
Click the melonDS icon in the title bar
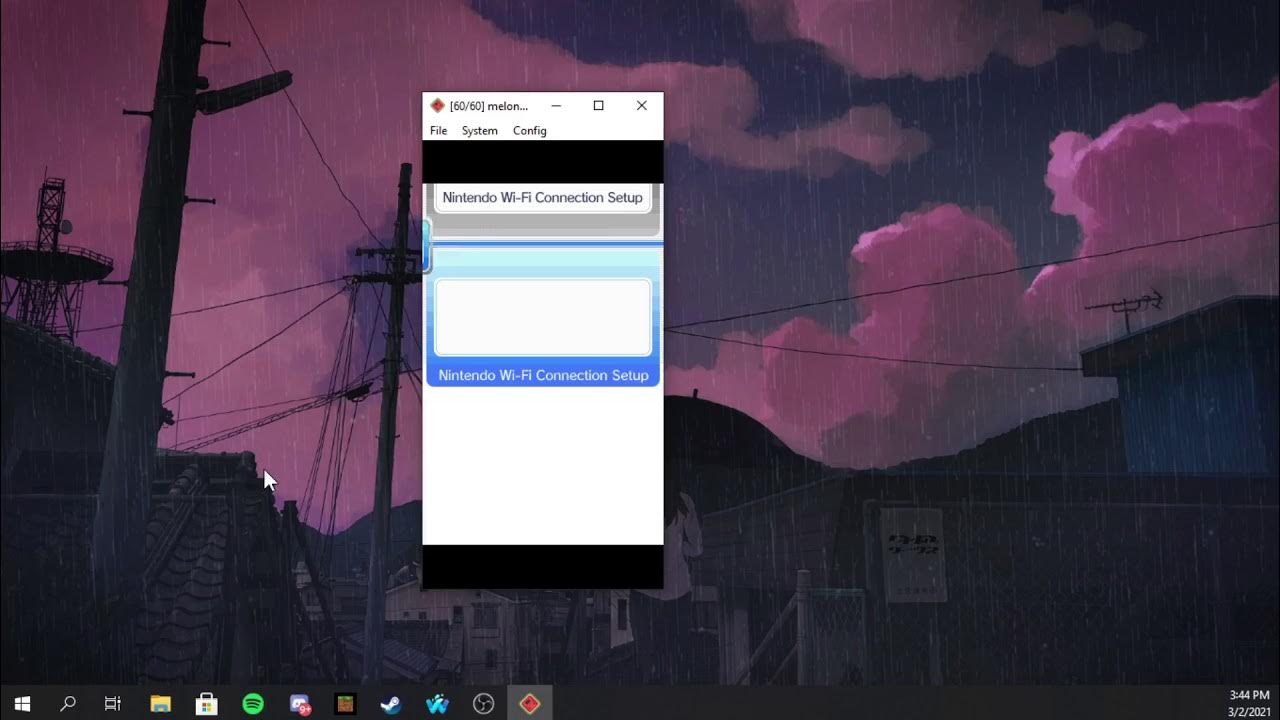437,106
